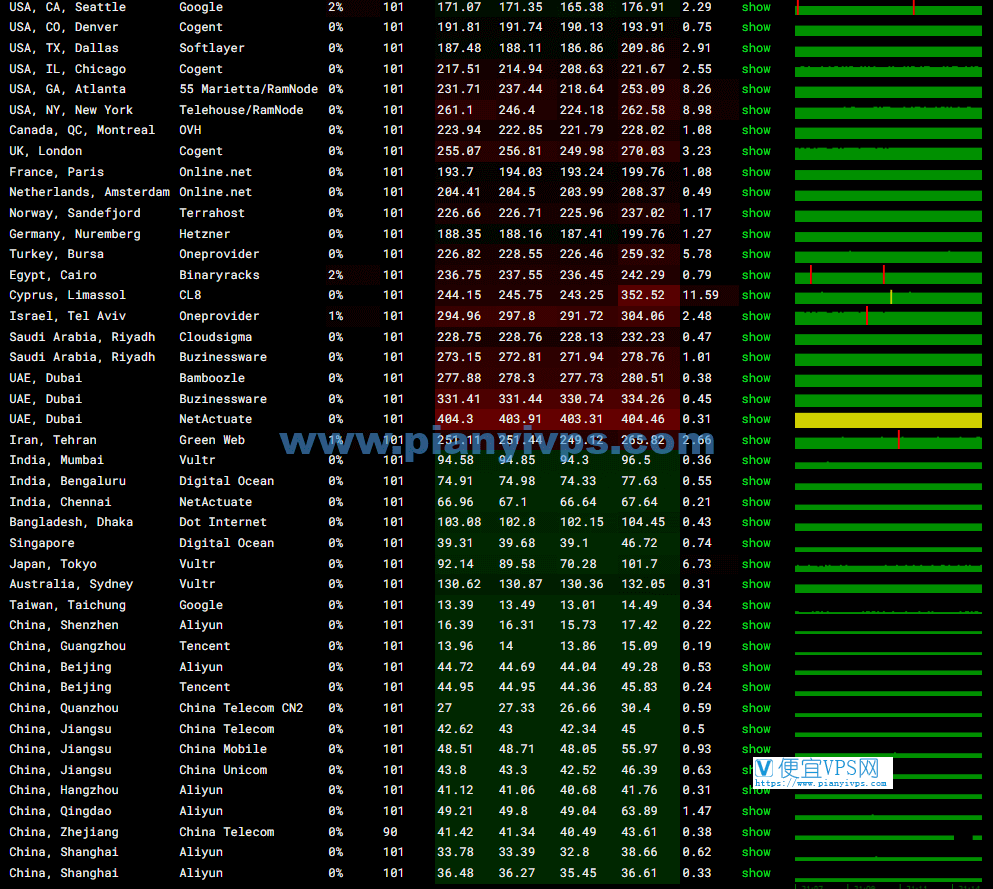Screen dimensions: 993x889
Task: Select the 331.41 latency value
Action: [459, 400]
